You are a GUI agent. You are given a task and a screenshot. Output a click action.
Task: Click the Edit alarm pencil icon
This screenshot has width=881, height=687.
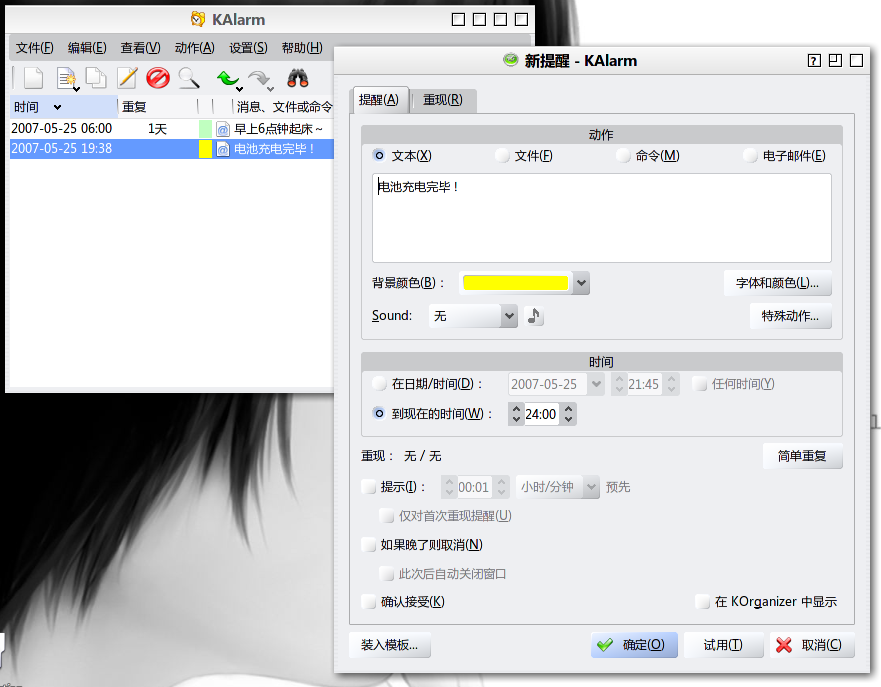[x=127, y=78]
